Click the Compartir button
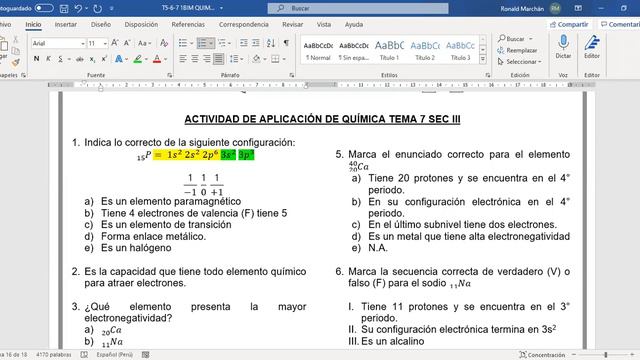640x360 pixels. (x=569, y=24)
